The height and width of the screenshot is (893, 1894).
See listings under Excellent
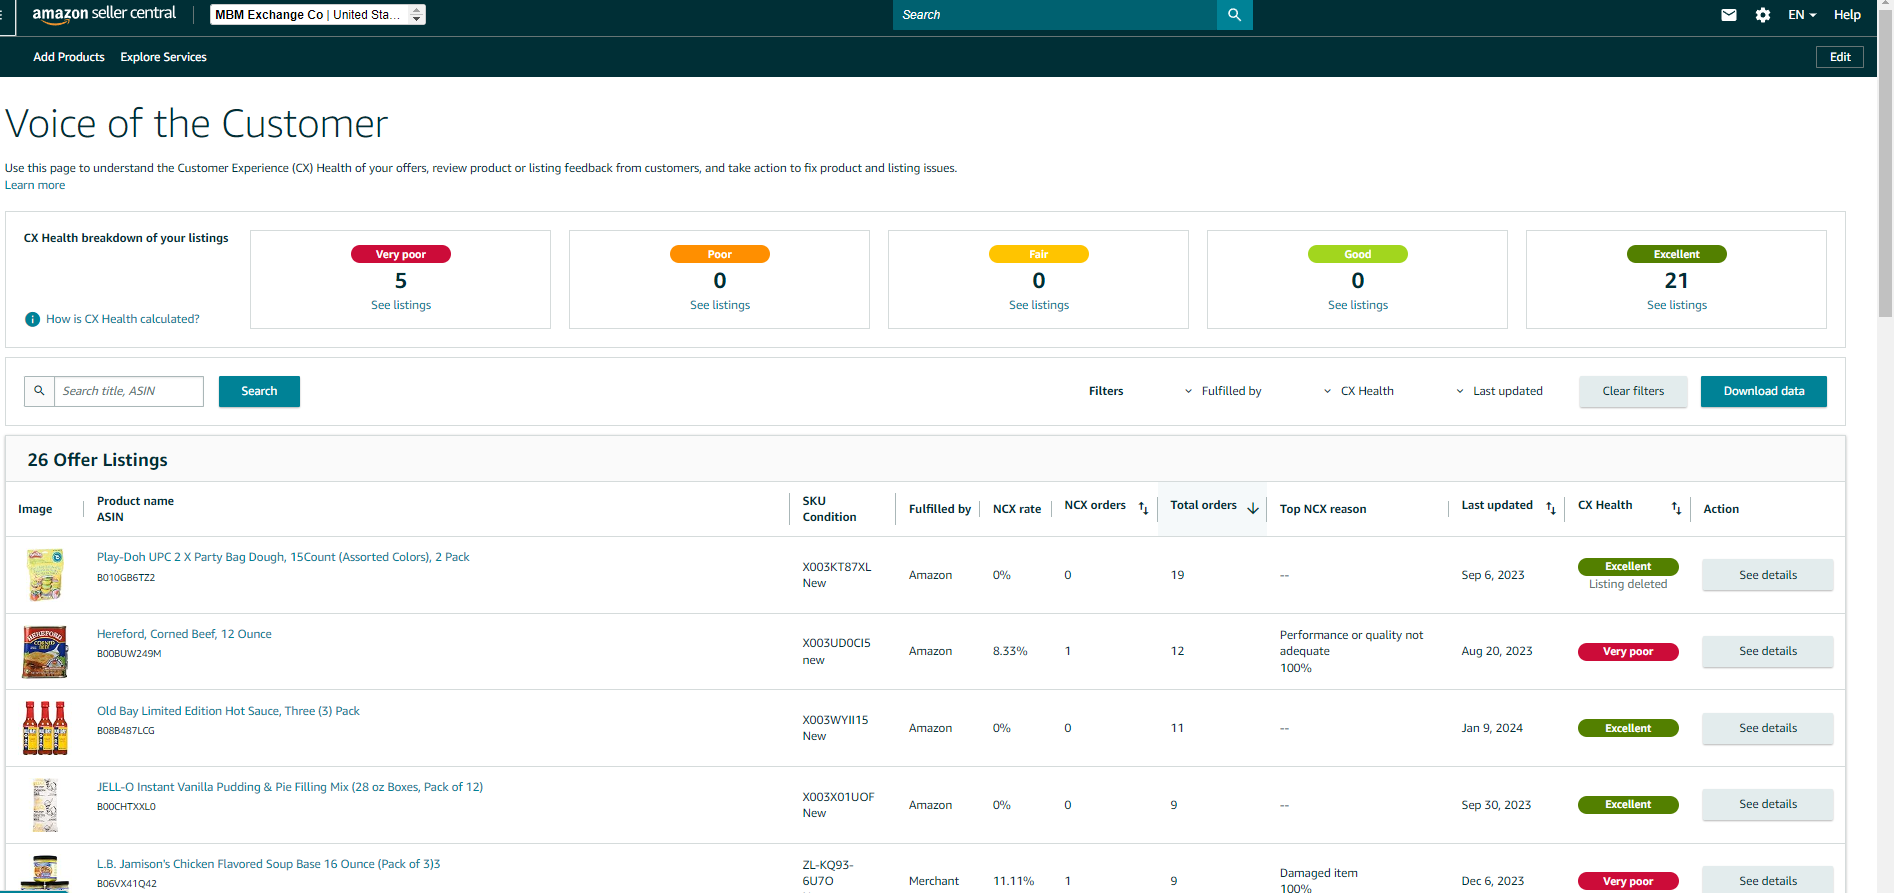(1677, 305)
